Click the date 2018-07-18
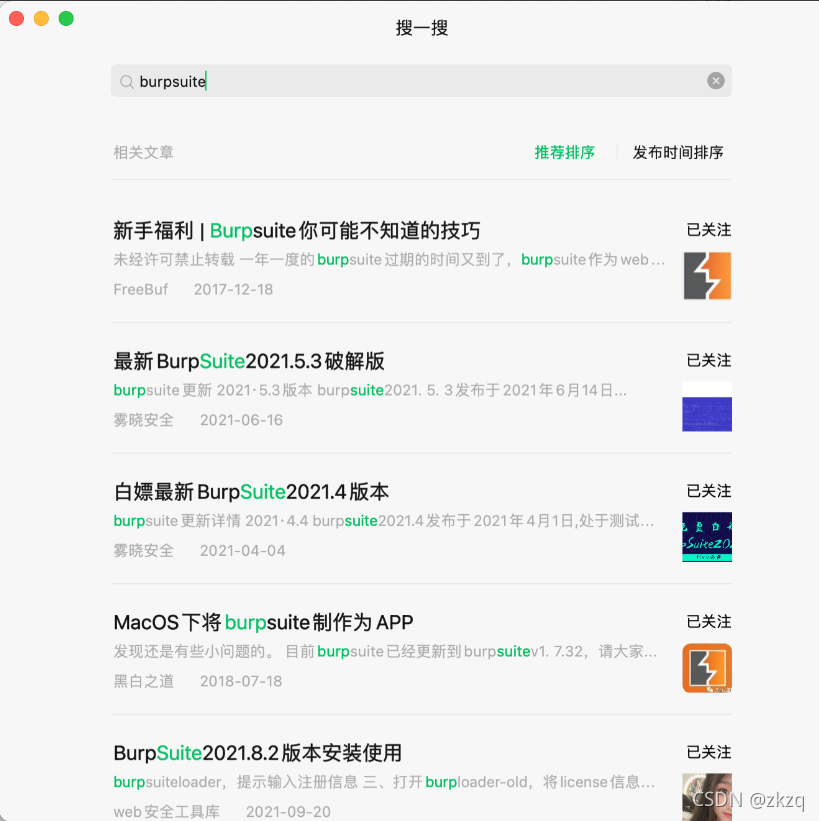 (241, 681)
